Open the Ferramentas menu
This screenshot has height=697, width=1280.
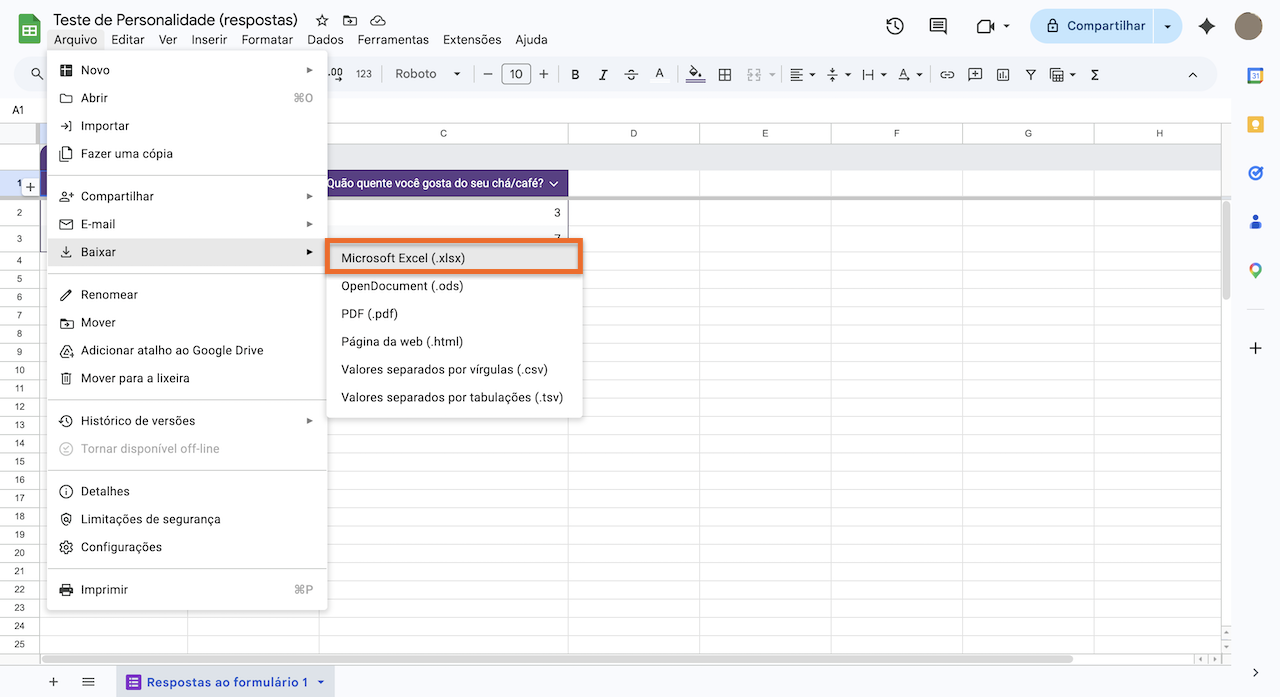(x=393, y=40)
